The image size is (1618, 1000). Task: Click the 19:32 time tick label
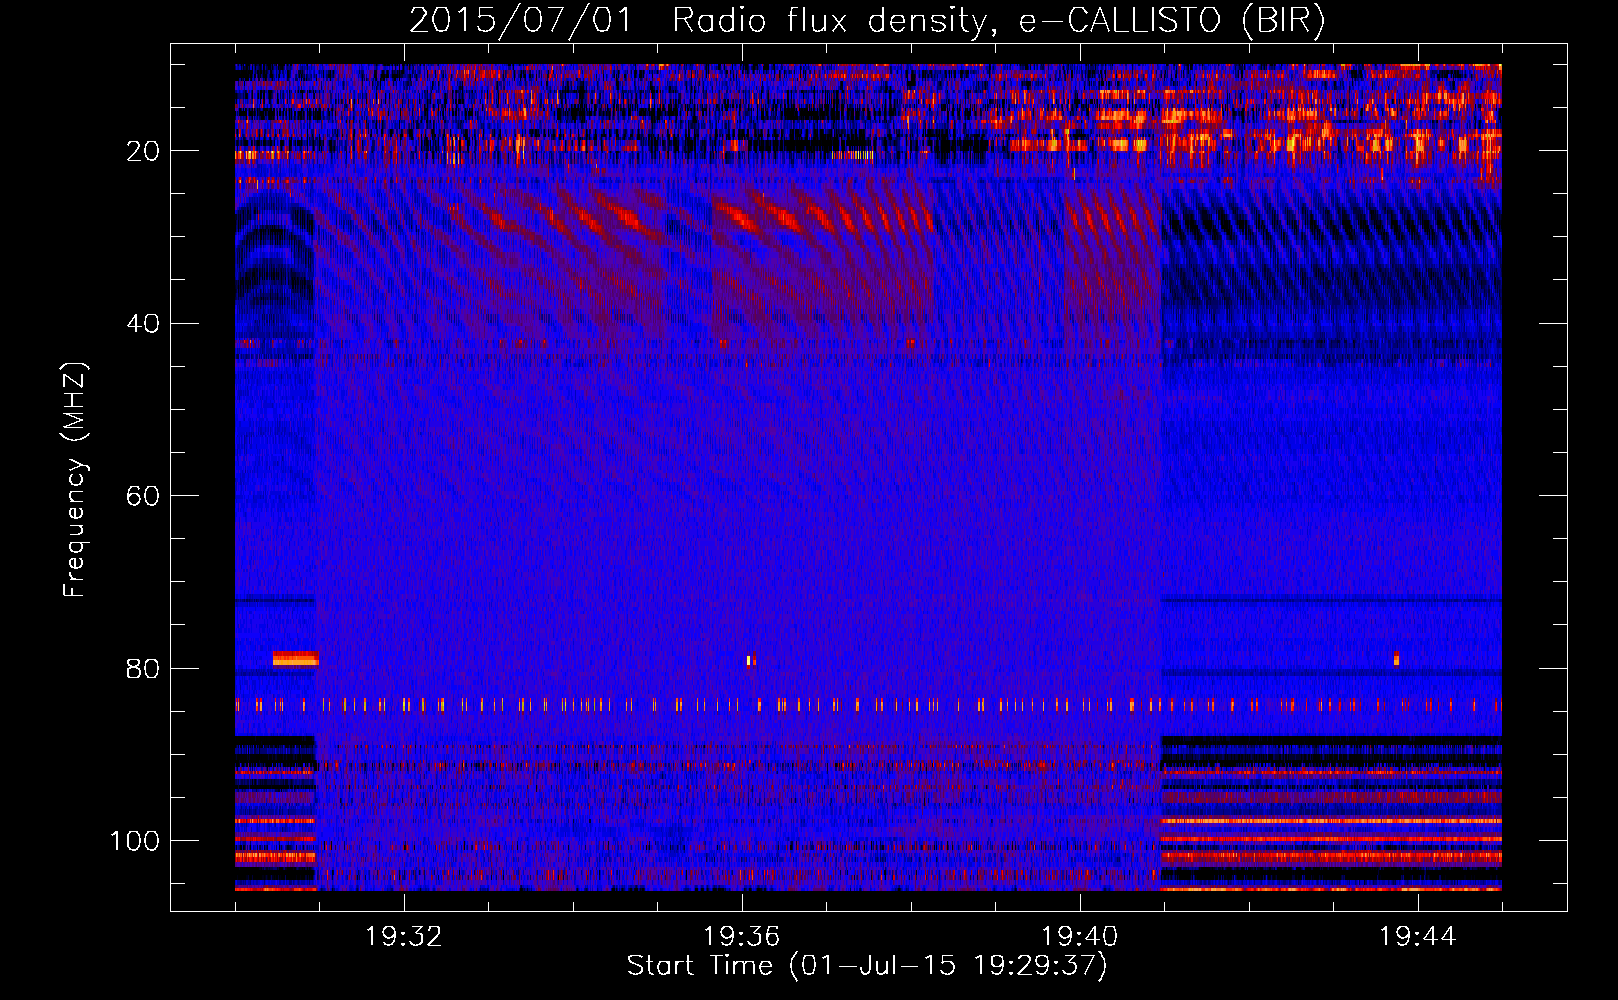coord(404,937)
